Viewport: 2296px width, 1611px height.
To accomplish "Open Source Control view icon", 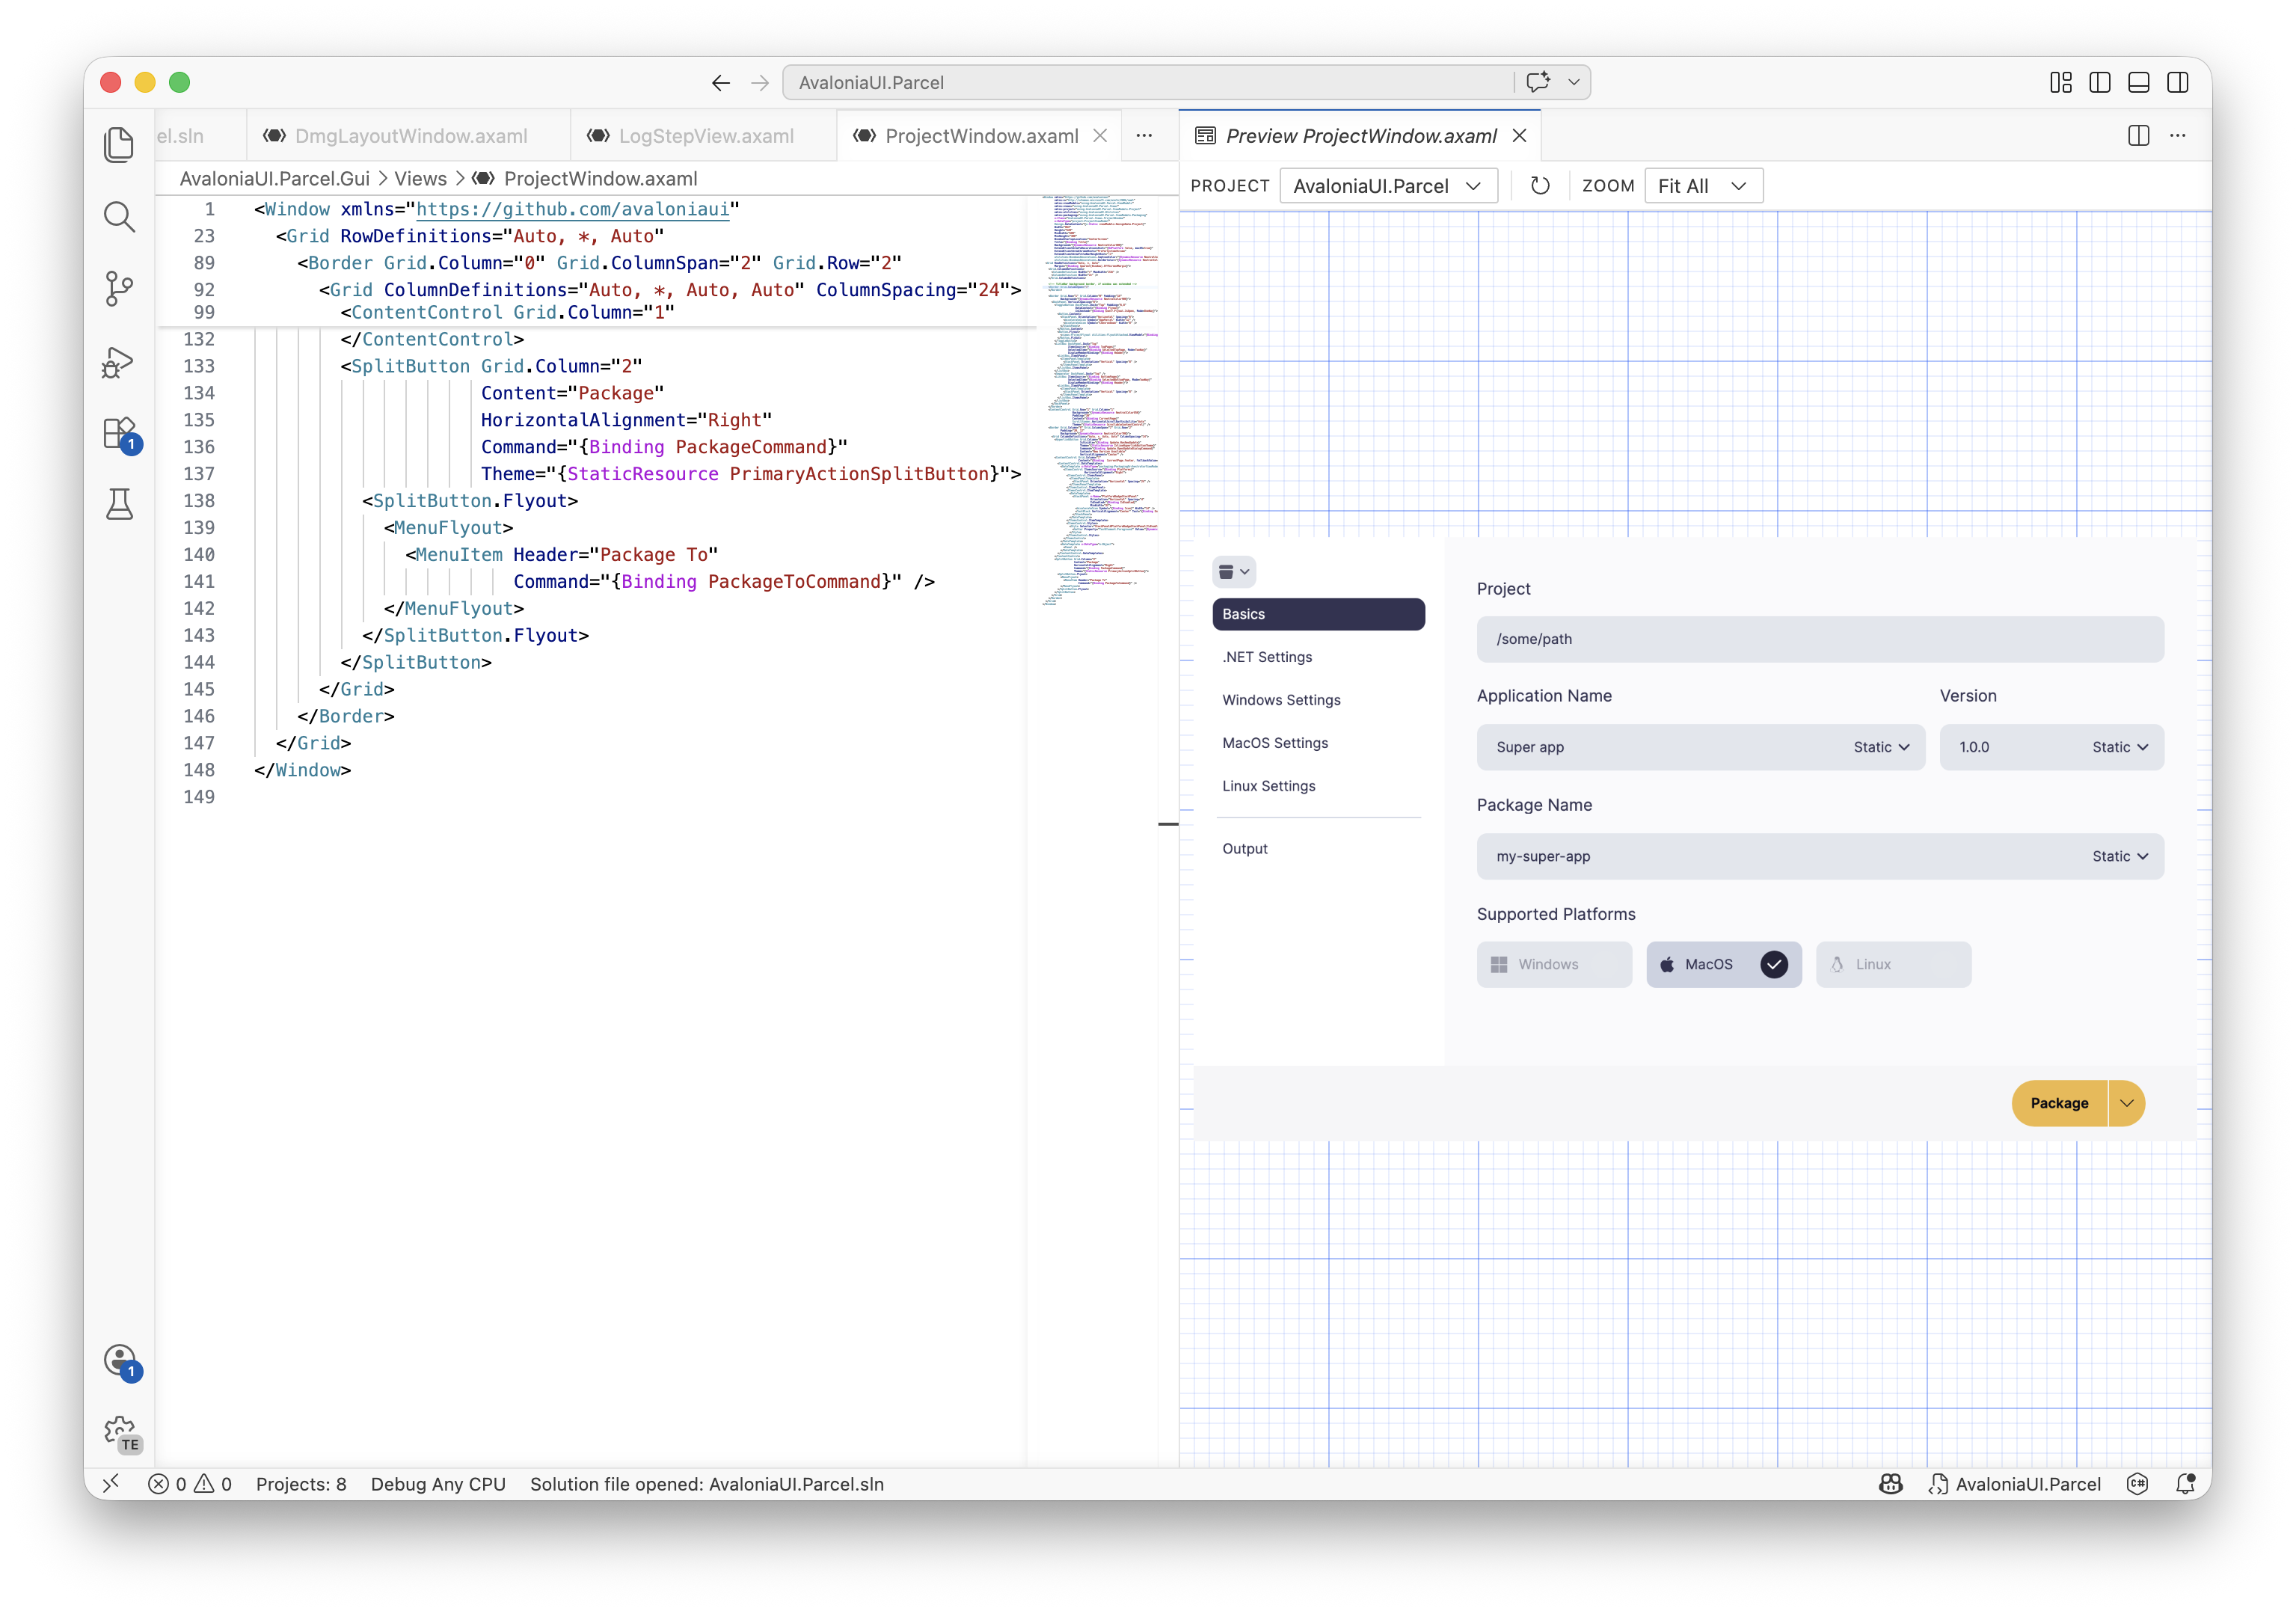I will [x=119, y=289].
